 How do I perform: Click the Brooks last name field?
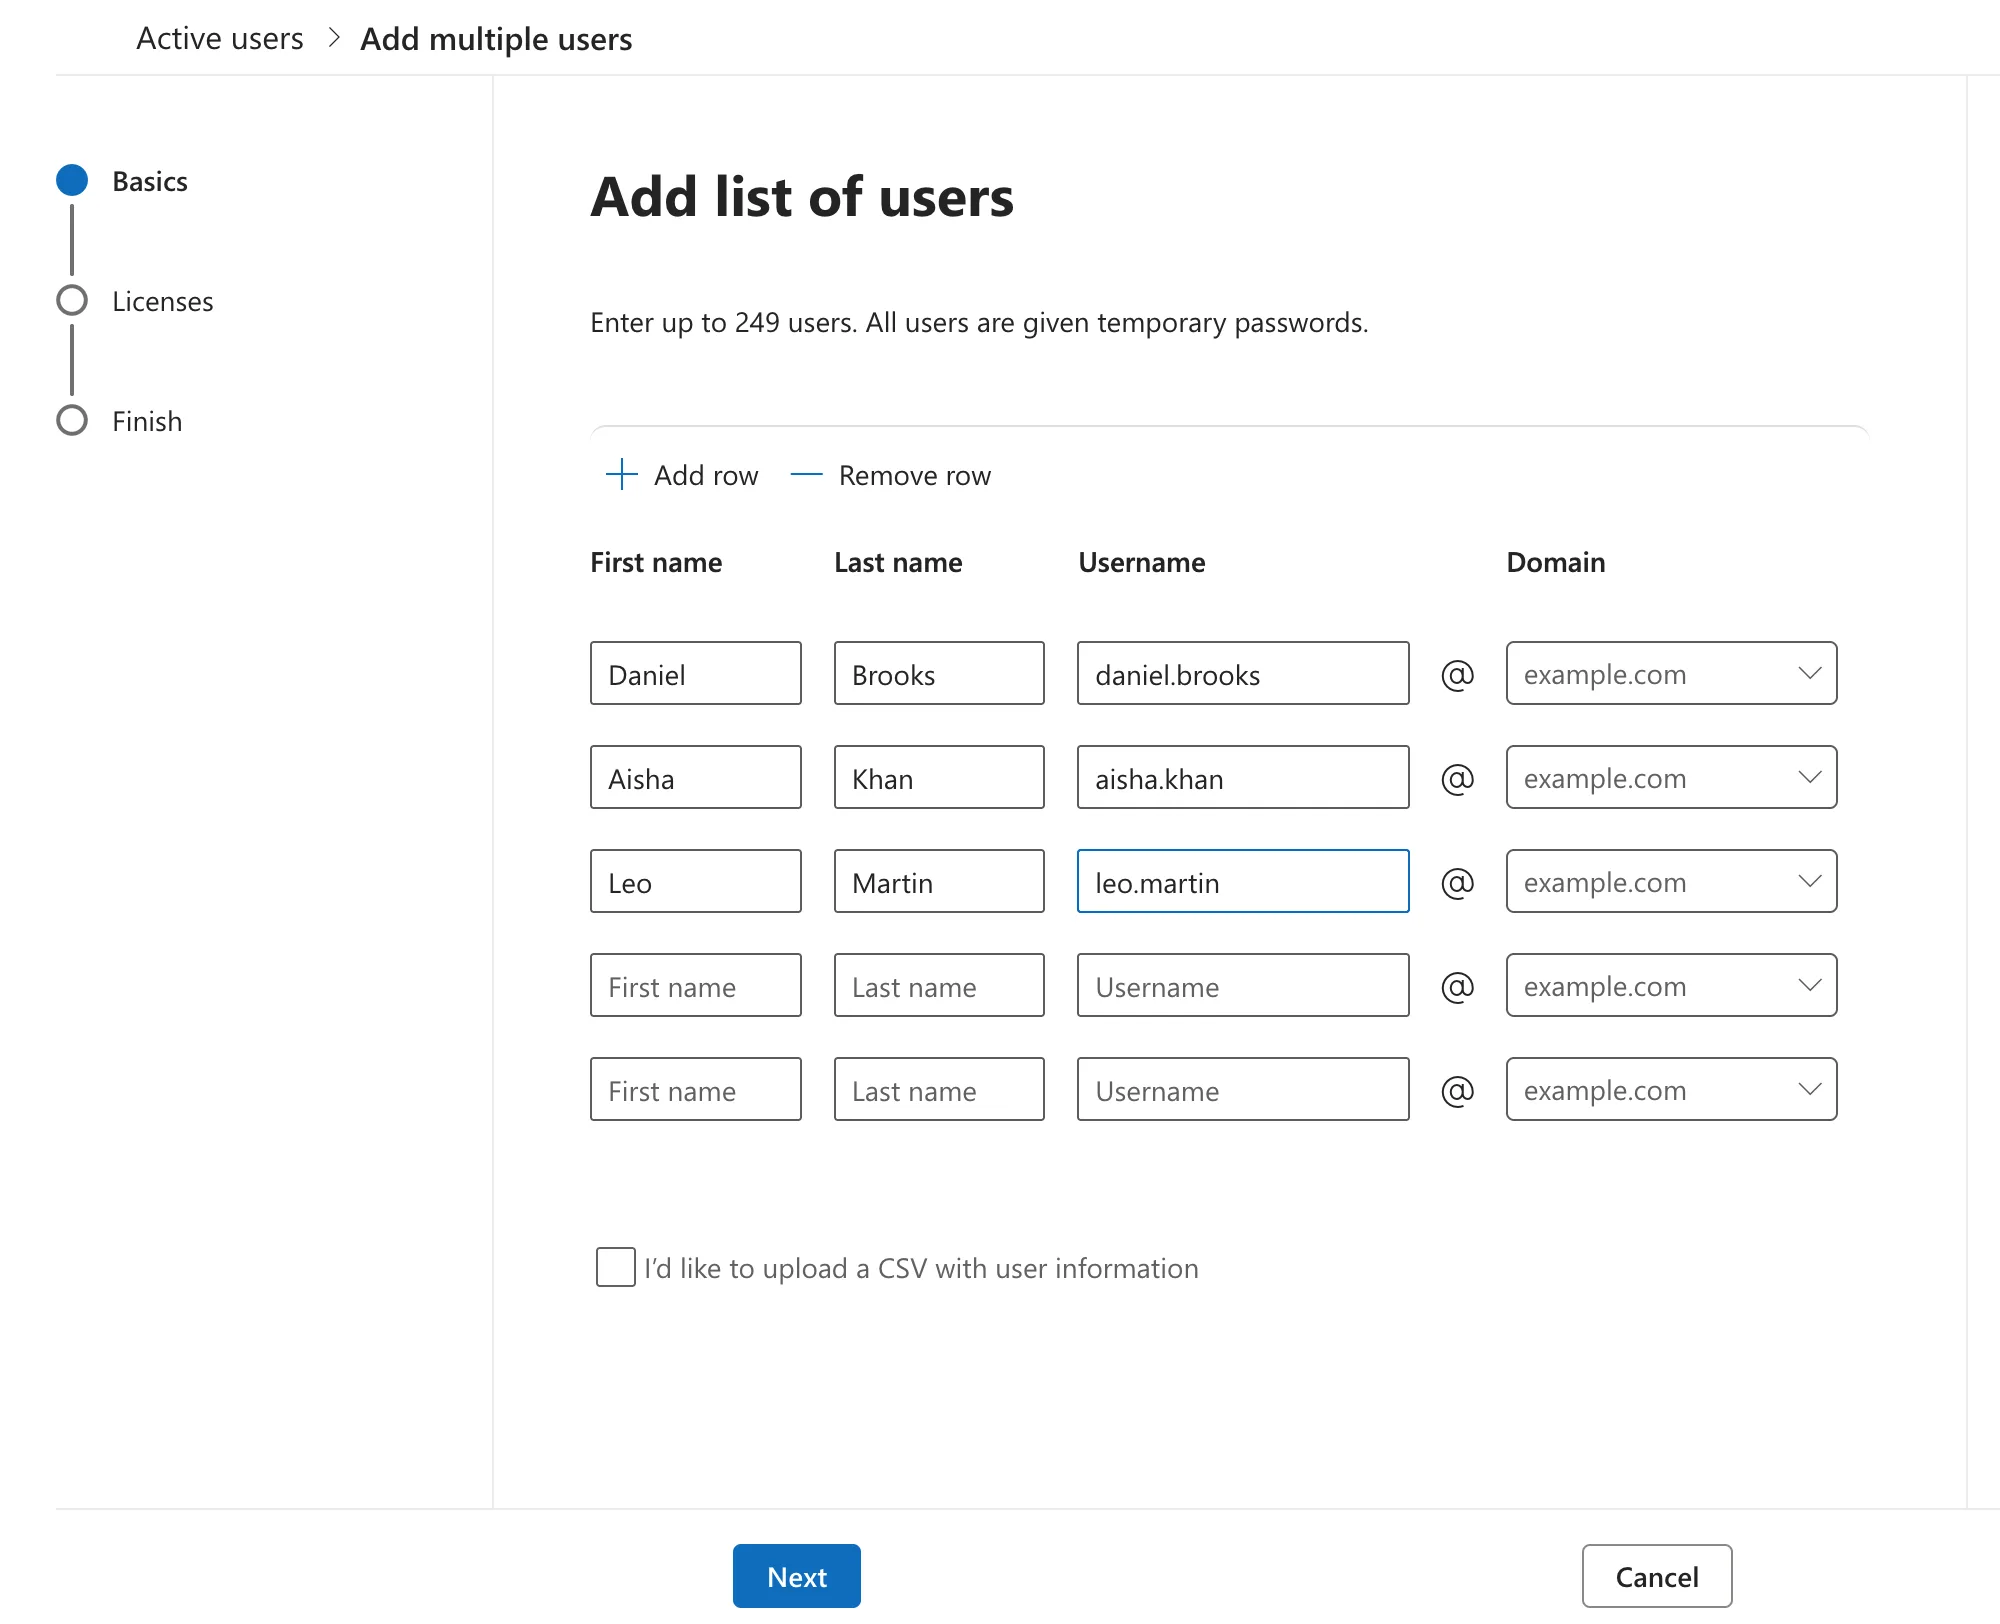coord(939,674)
